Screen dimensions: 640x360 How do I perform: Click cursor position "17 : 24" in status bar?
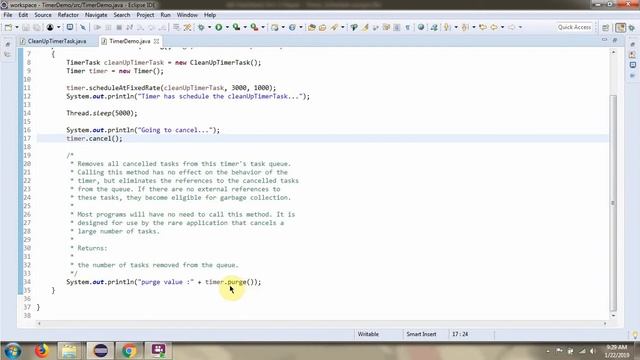(x=460, y=334)
